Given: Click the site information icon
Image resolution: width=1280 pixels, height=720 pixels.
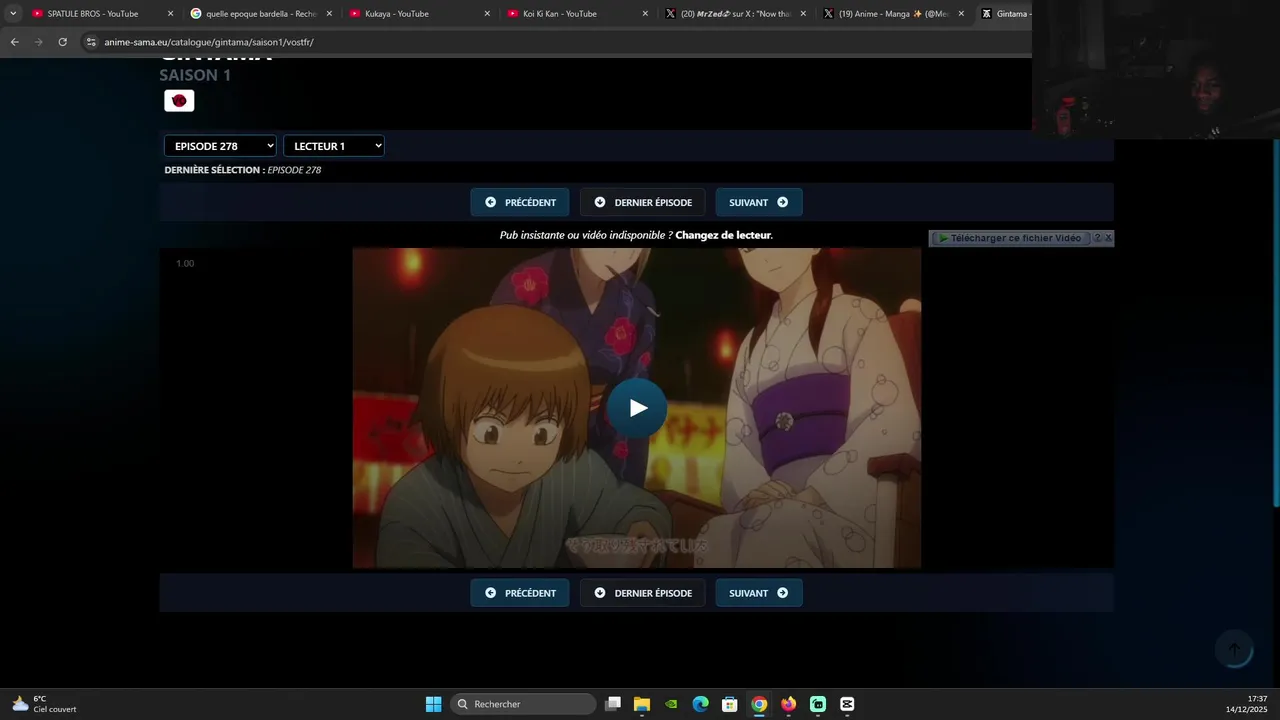Looking at the screenshot, I should [x=91, y=42].
